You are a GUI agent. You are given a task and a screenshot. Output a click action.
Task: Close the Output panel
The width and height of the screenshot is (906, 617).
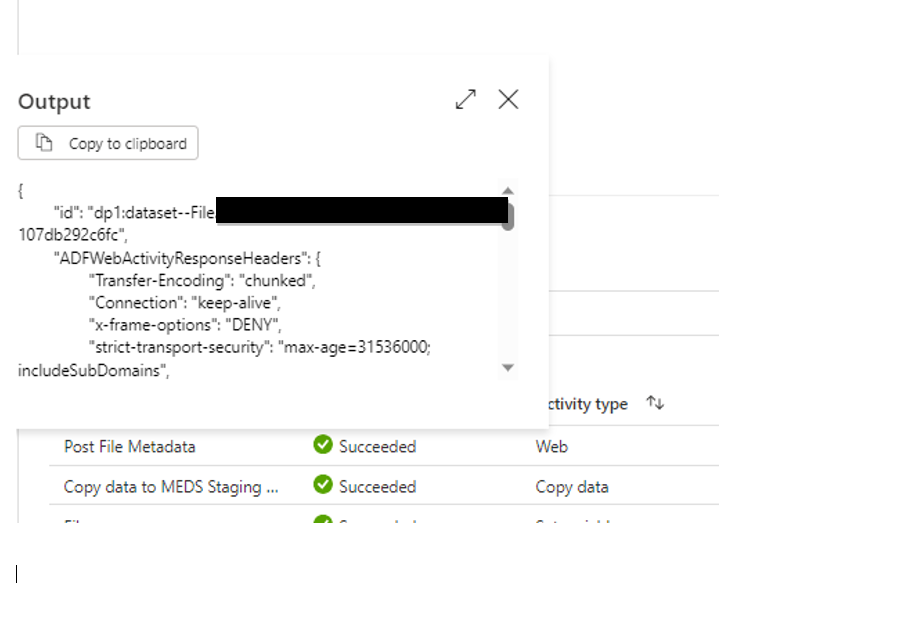point(508,99)
